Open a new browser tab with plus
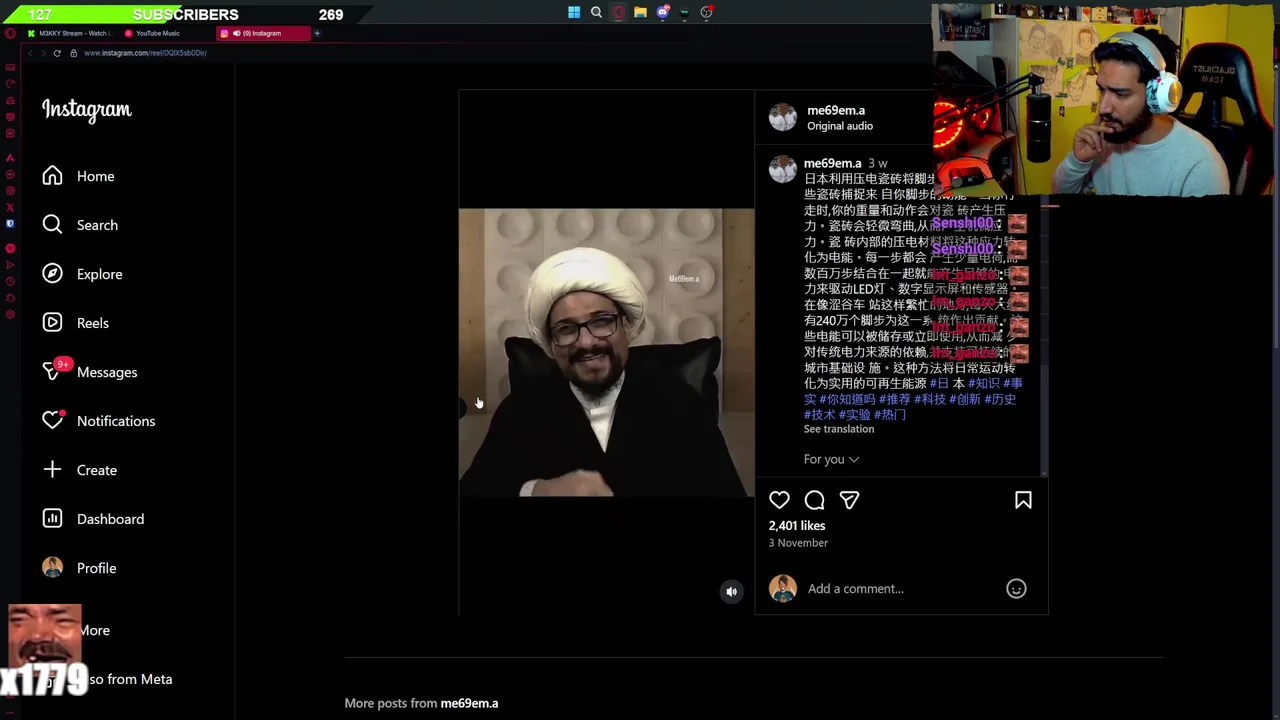 [x=317, y=33]
